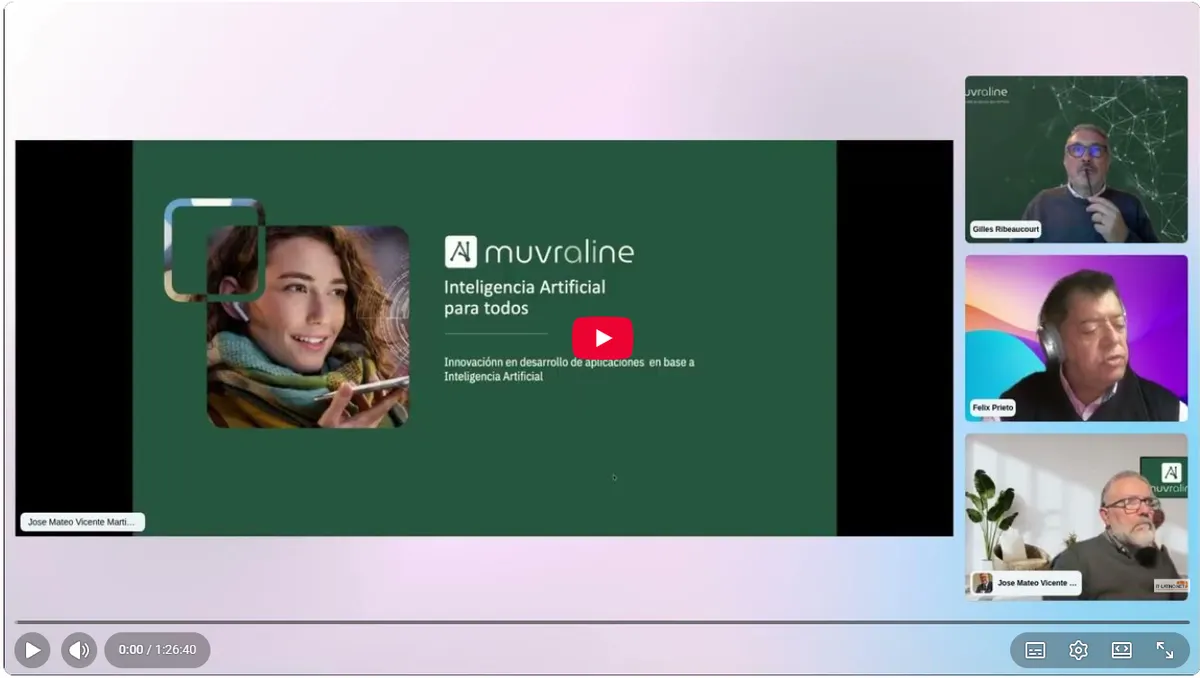Click the Gilles Ribeaucourt name label
The width and height of the screenshot is (1200, 678).
(x=1005, y=229)
